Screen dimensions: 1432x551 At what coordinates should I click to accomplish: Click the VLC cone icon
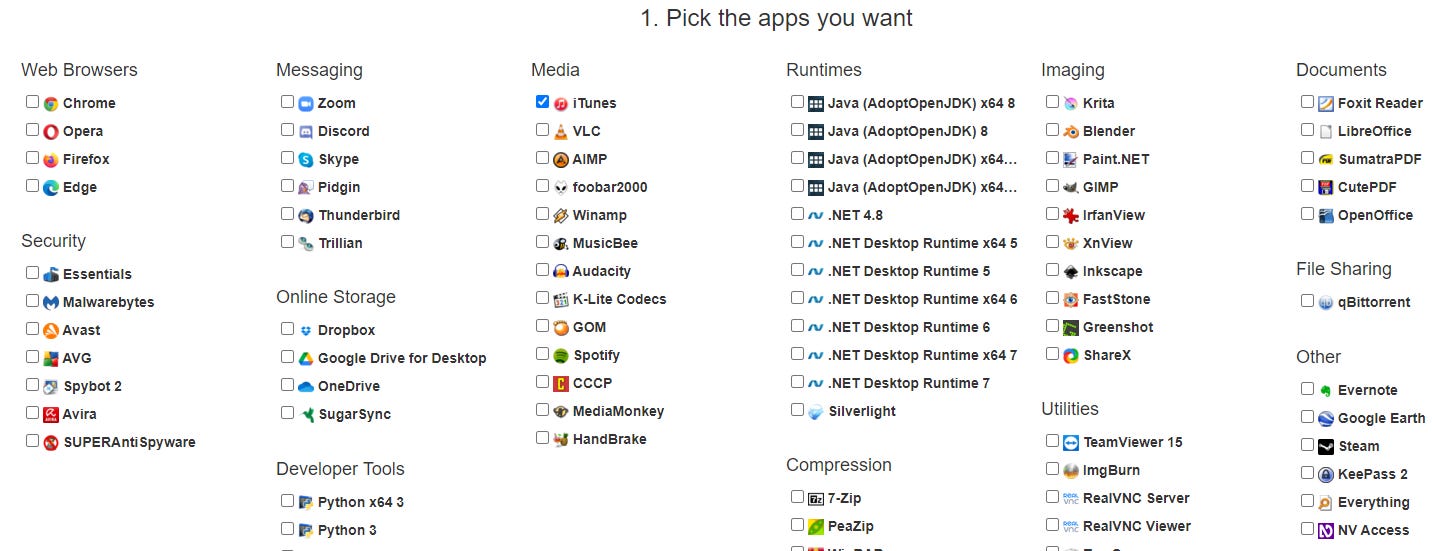point(561,131)
